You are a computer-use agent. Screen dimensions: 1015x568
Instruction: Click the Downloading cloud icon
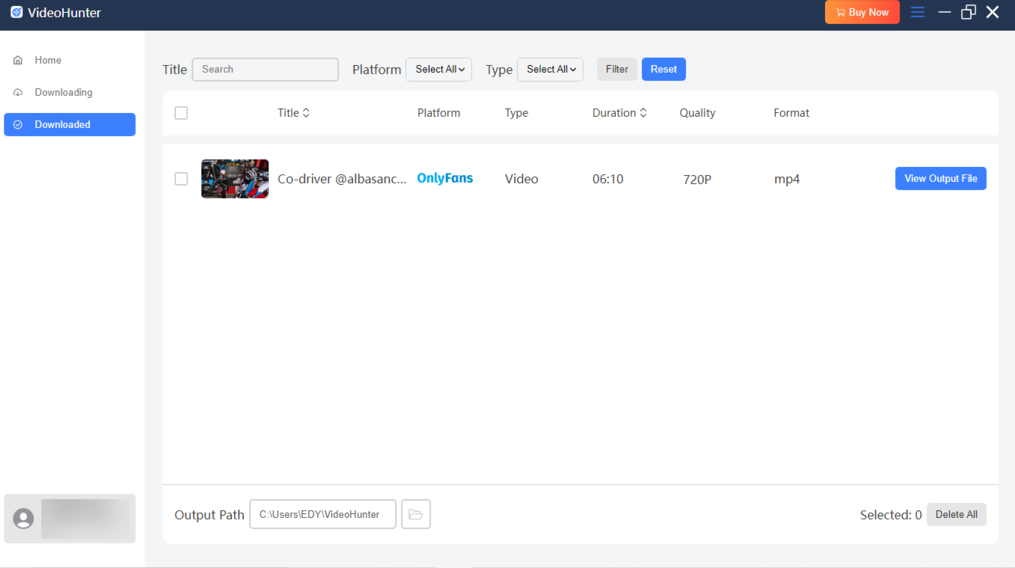[18, 93]
